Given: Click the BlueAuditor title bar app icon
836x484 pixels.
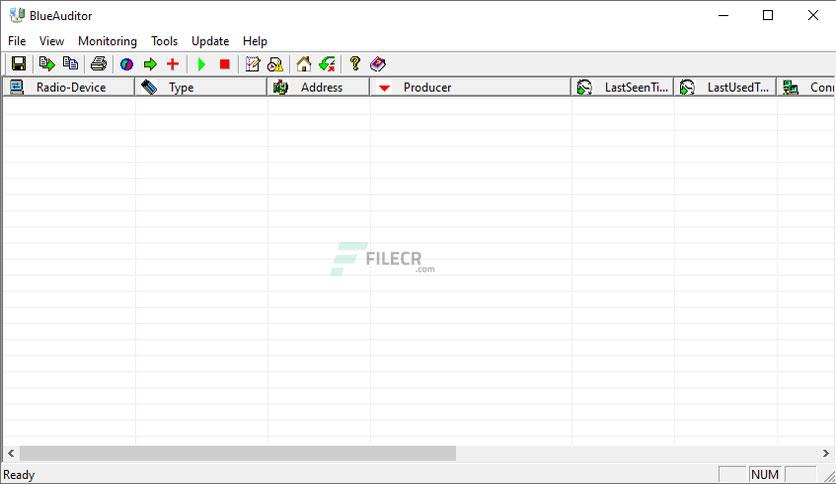Looking at the screenshot, I should point(17,15).
